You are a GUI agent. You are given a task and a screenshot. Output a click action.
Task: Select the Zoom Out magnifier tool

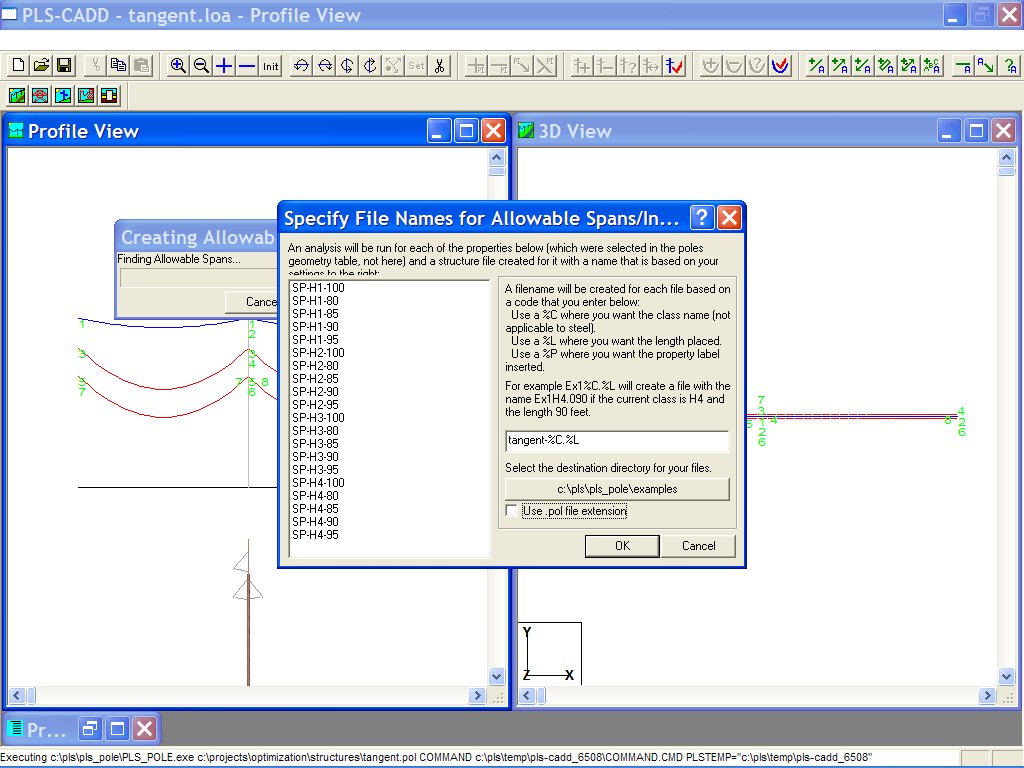pyautogui.click(x=202, y=66)
